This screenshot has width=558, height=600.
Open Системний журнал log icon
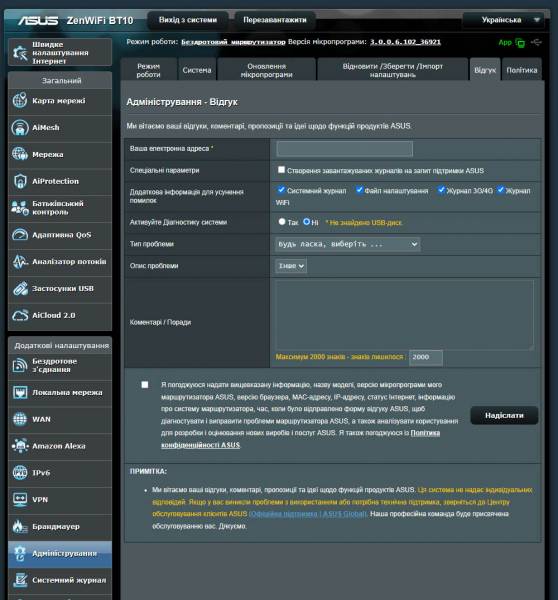coord(20,580)
